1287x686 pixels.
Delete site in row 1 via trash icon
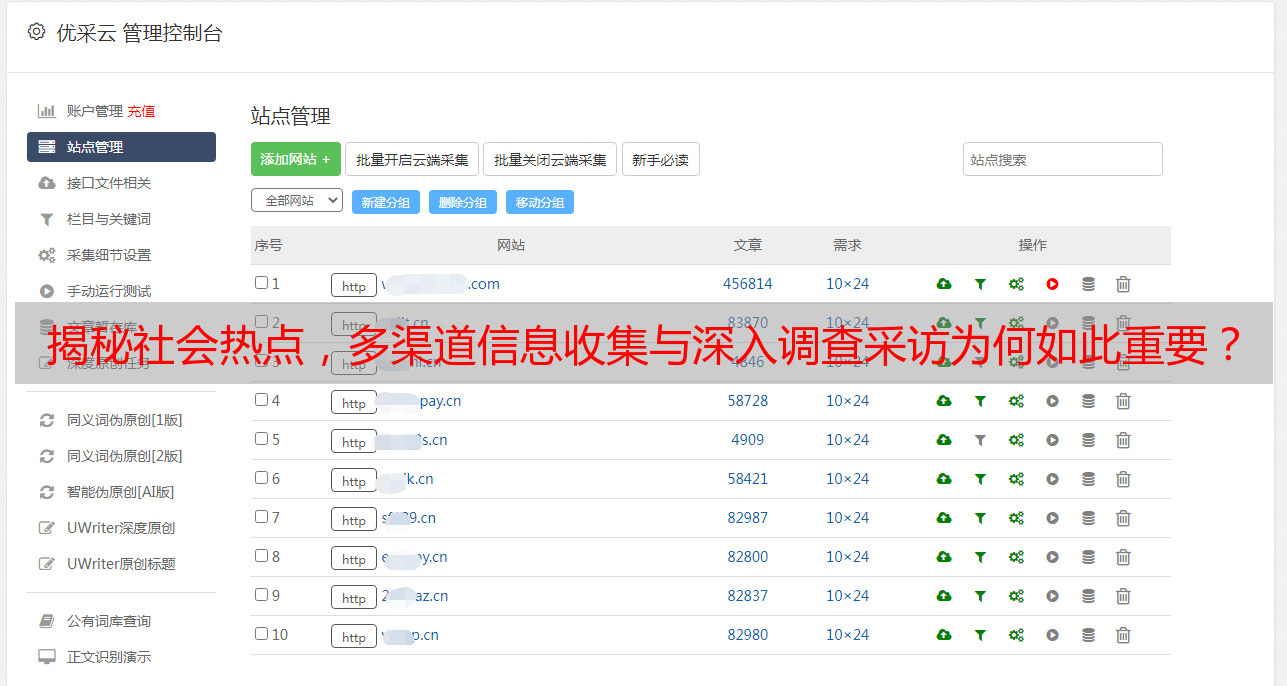click(x=1123, y=284)
